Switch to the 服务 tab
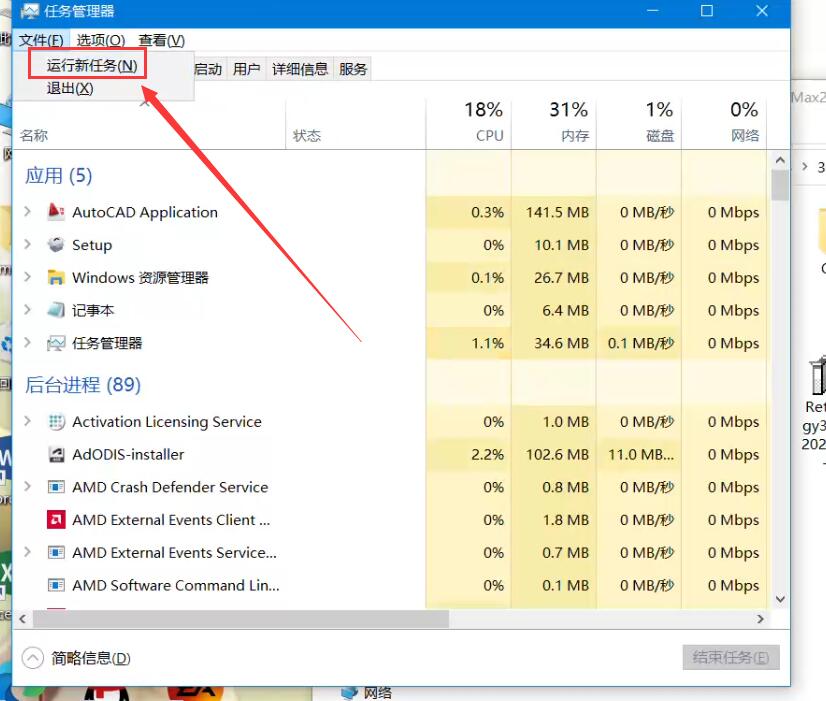The image size is (826, 701). pyautogui.click(x=353, y=69)
